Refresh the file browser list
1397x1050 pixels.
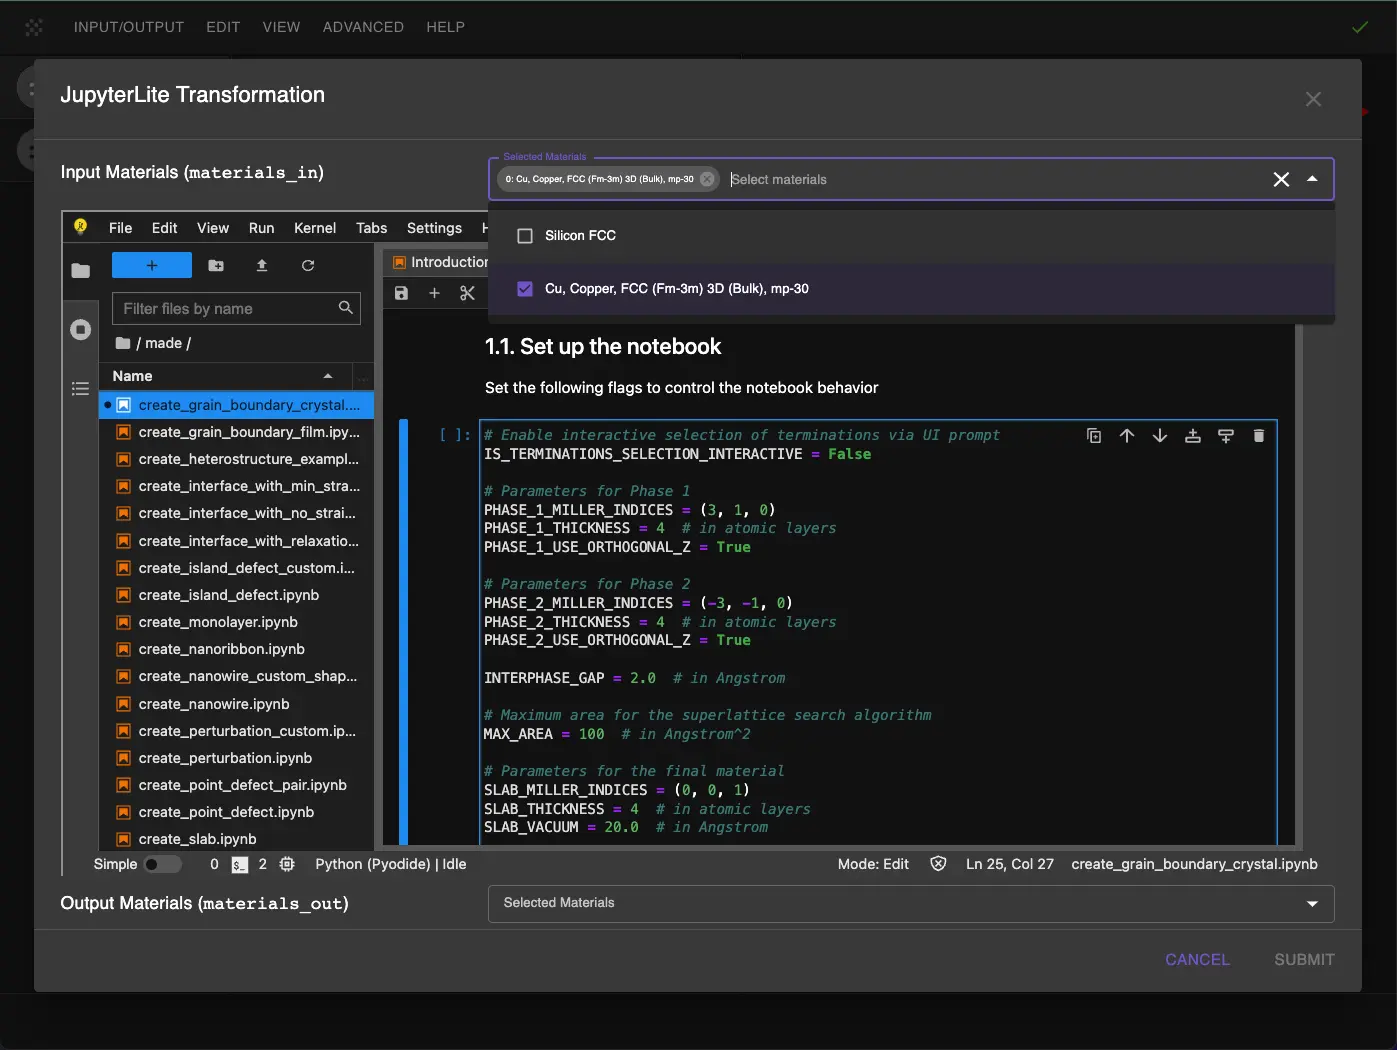308,265
